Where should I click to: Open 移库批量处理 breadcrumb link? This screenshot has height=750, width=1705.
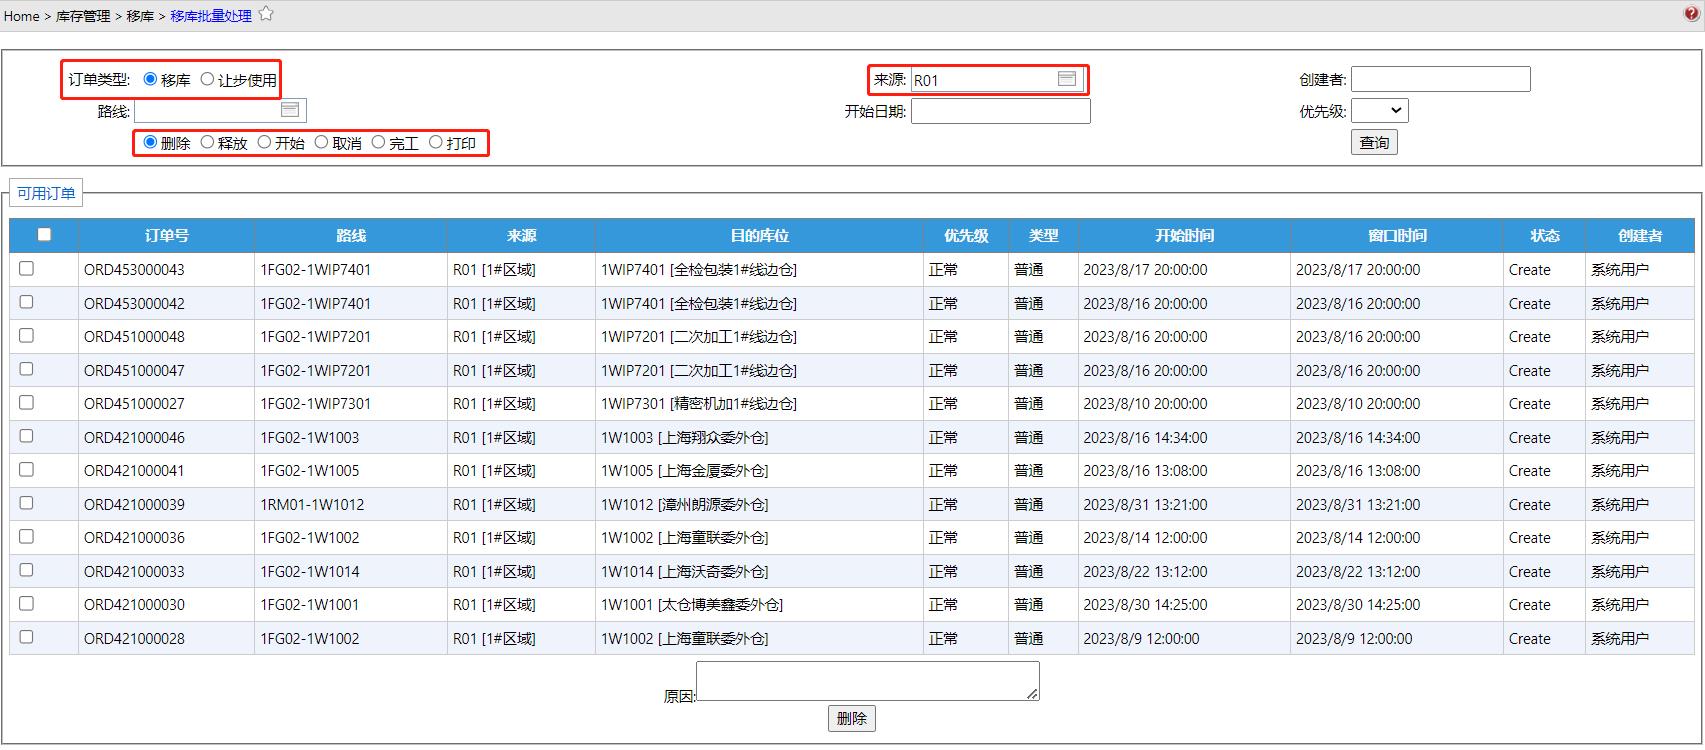point(211,16)
